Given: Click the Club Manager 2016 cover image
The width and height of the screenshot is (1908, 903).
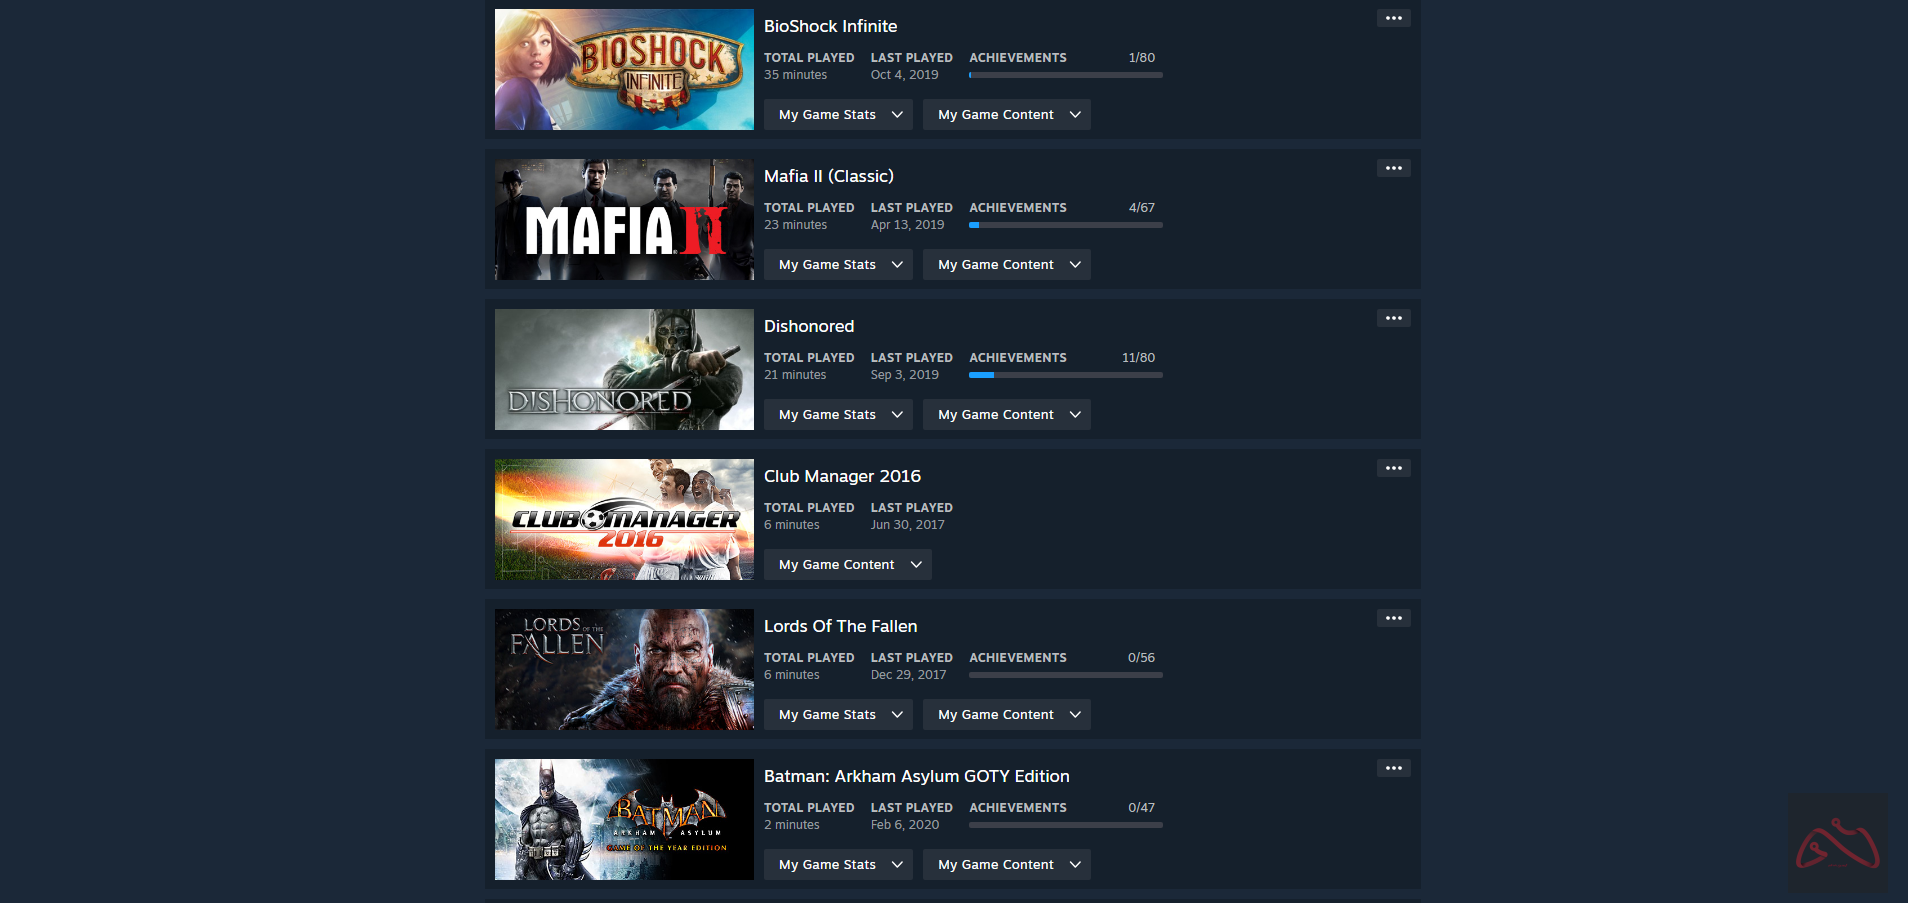Looking at the screenshot, I should tap(624, 520).
